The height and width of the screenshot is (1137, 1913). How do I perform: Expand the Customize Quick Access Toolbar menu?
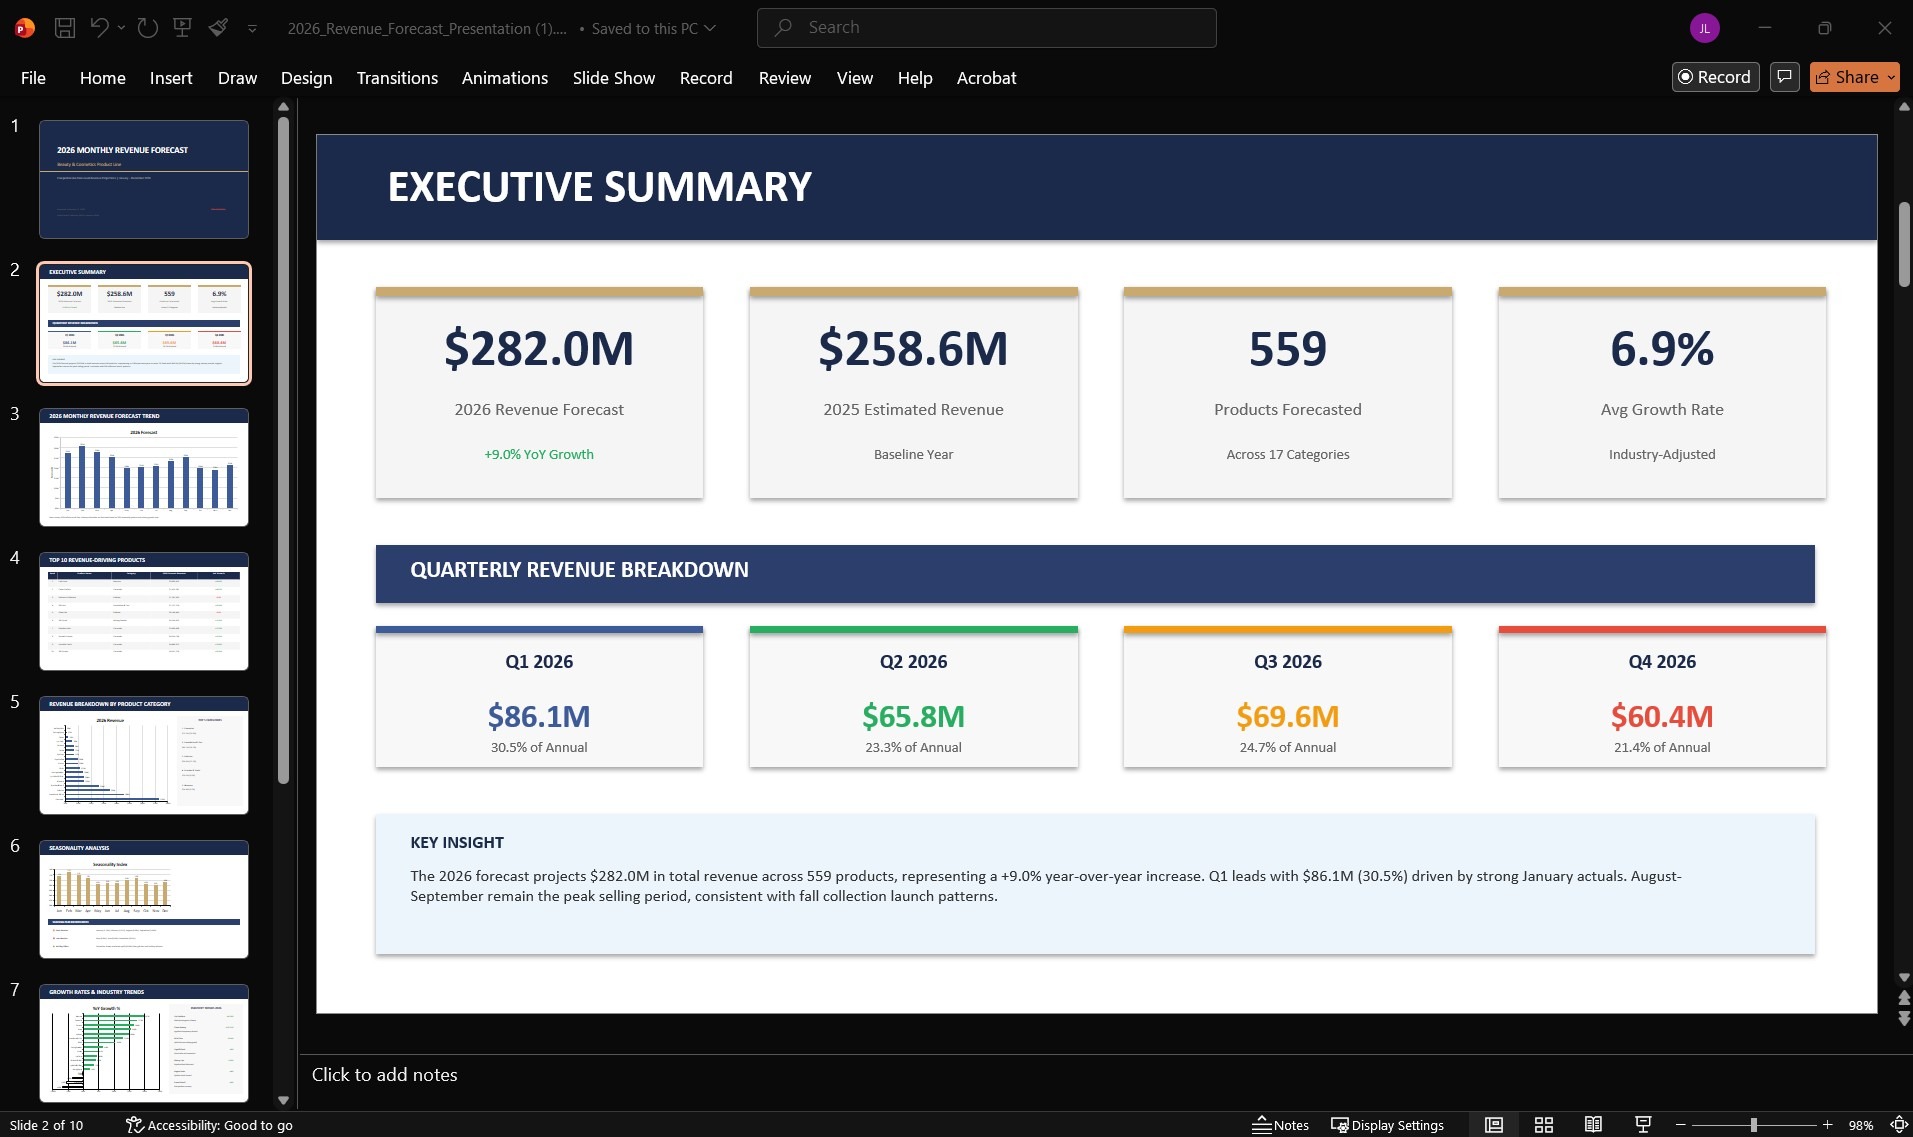click(252, 28)
